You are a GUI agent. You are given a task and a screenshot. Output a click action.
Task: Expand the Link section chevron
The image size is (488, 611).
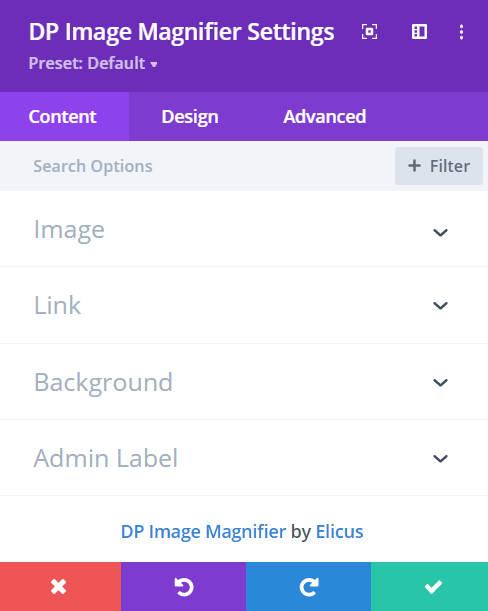click(440, 306)
